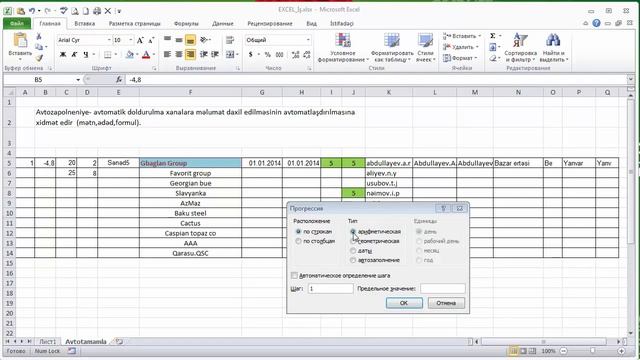Click the fill color paint bucket icon

coord(129,54)
